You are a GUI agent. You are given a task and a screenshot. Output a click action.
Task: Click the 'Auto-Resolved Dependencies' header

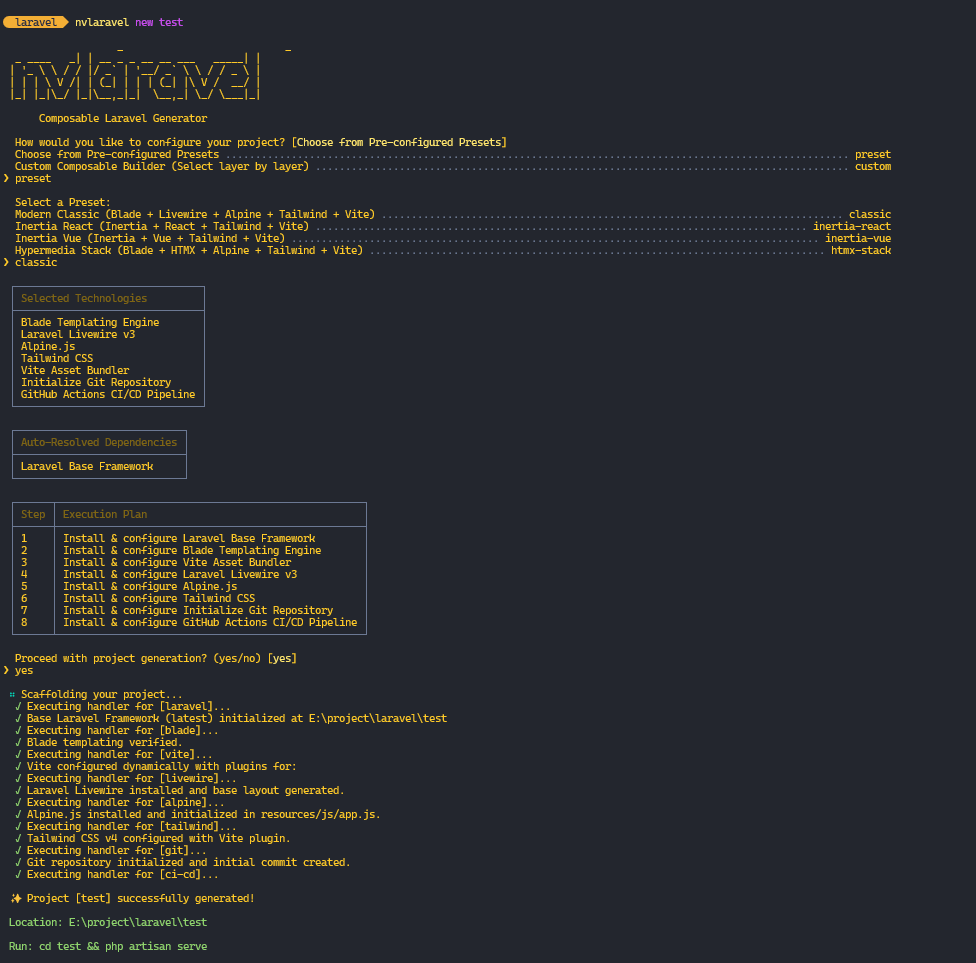pyautogui.click(x=99, y=442)
